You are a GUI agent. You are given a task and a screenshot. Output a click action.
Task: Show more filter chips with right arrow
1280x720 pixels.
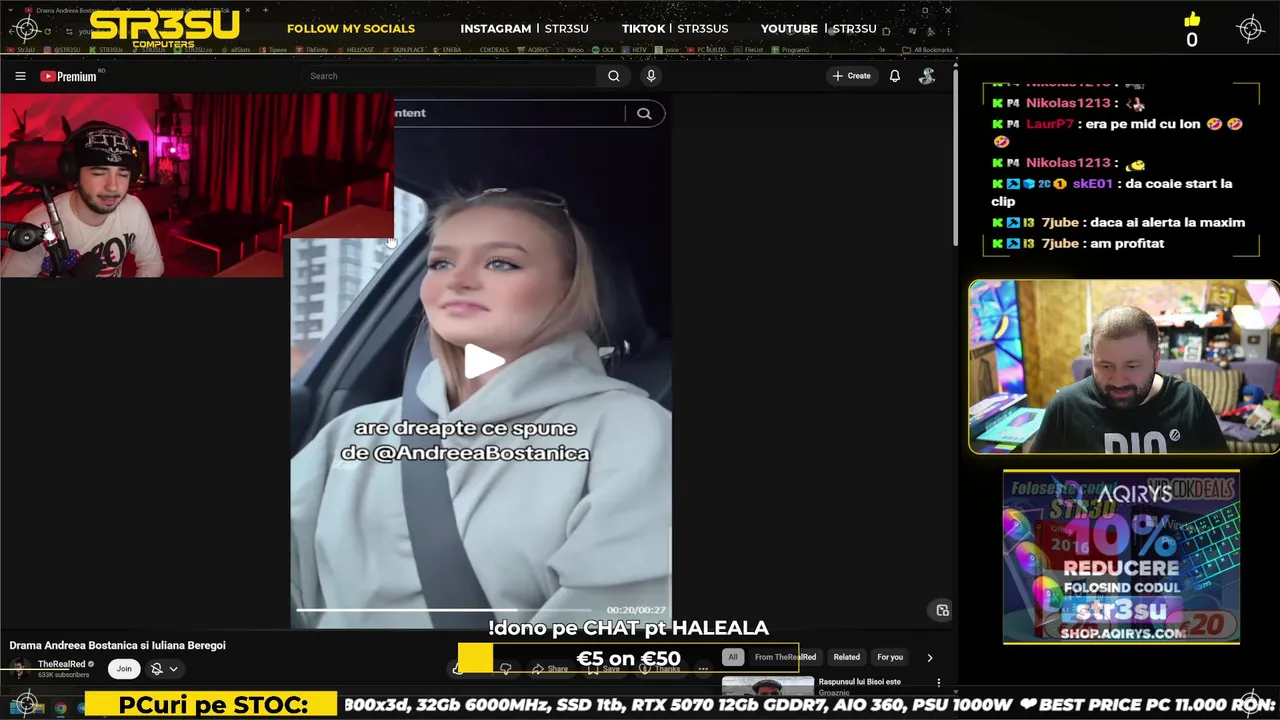(929, 657)
